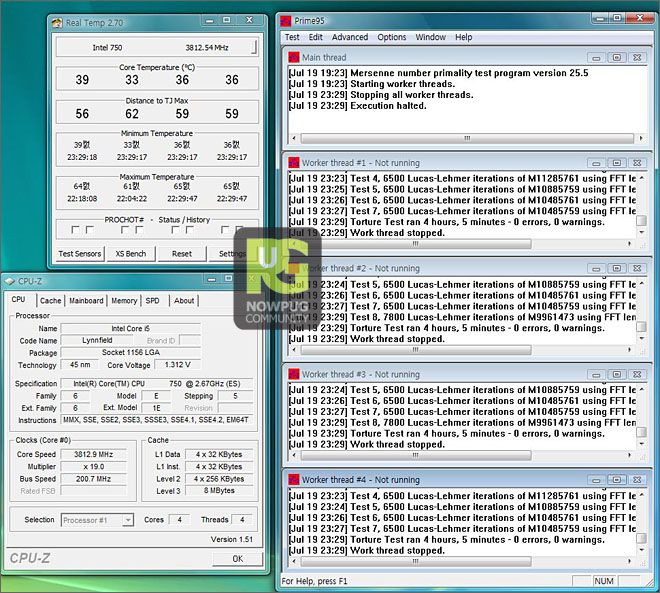The height and width of the screenshot is (593, 660).
Task: Click the Worker thread #4 horizontal scrollbar
Action: click(x=462, y=561)
